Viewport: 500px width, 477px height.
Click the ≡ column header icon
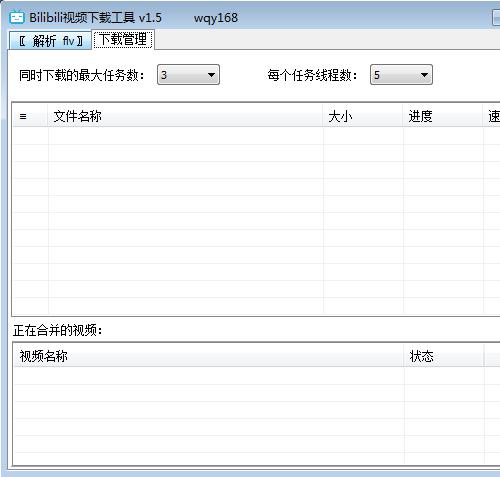(23, 116)
